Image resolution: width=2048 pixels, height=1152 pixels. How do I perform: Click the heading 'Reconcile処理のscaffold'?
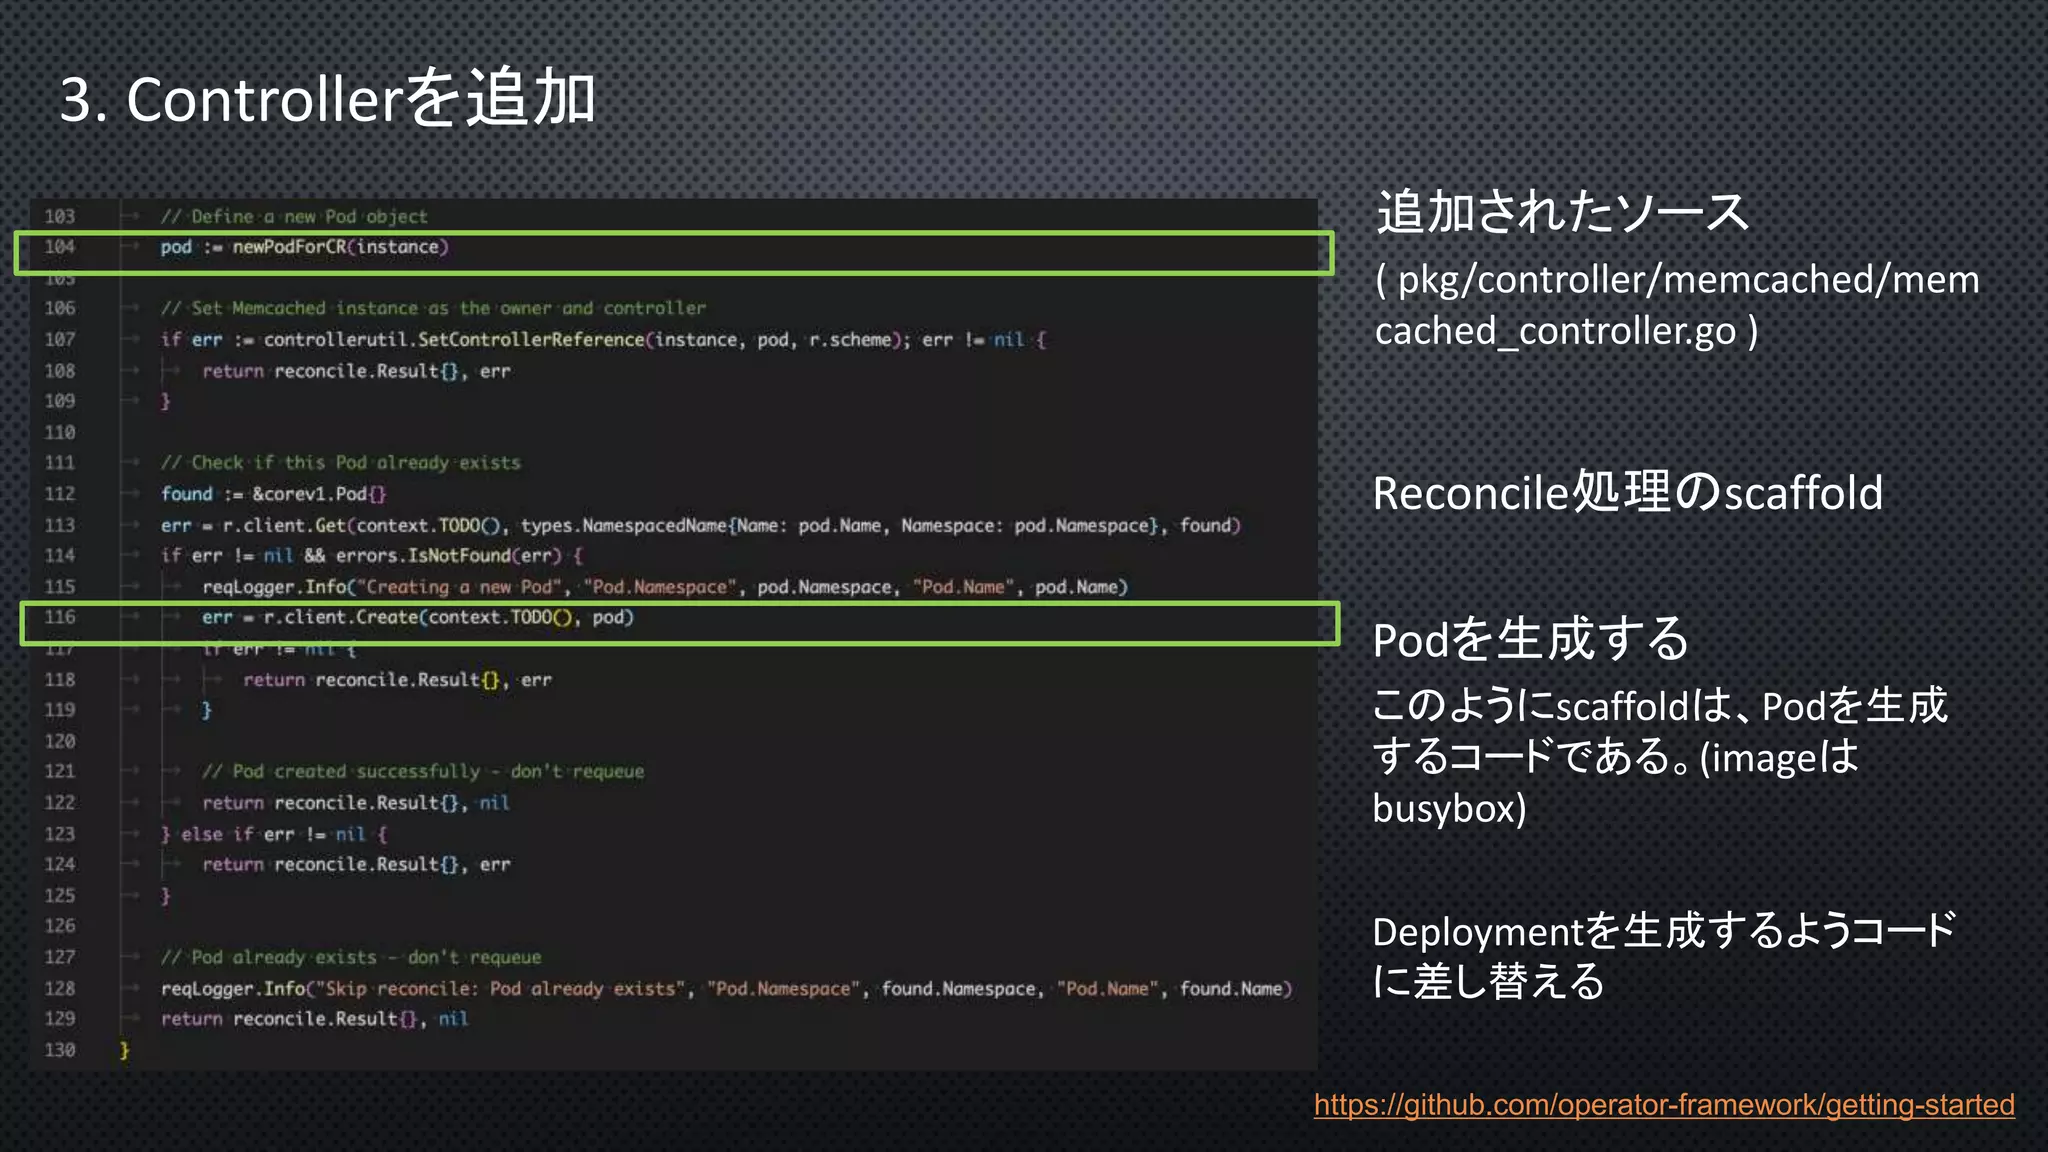click(x=1628, y=493)
